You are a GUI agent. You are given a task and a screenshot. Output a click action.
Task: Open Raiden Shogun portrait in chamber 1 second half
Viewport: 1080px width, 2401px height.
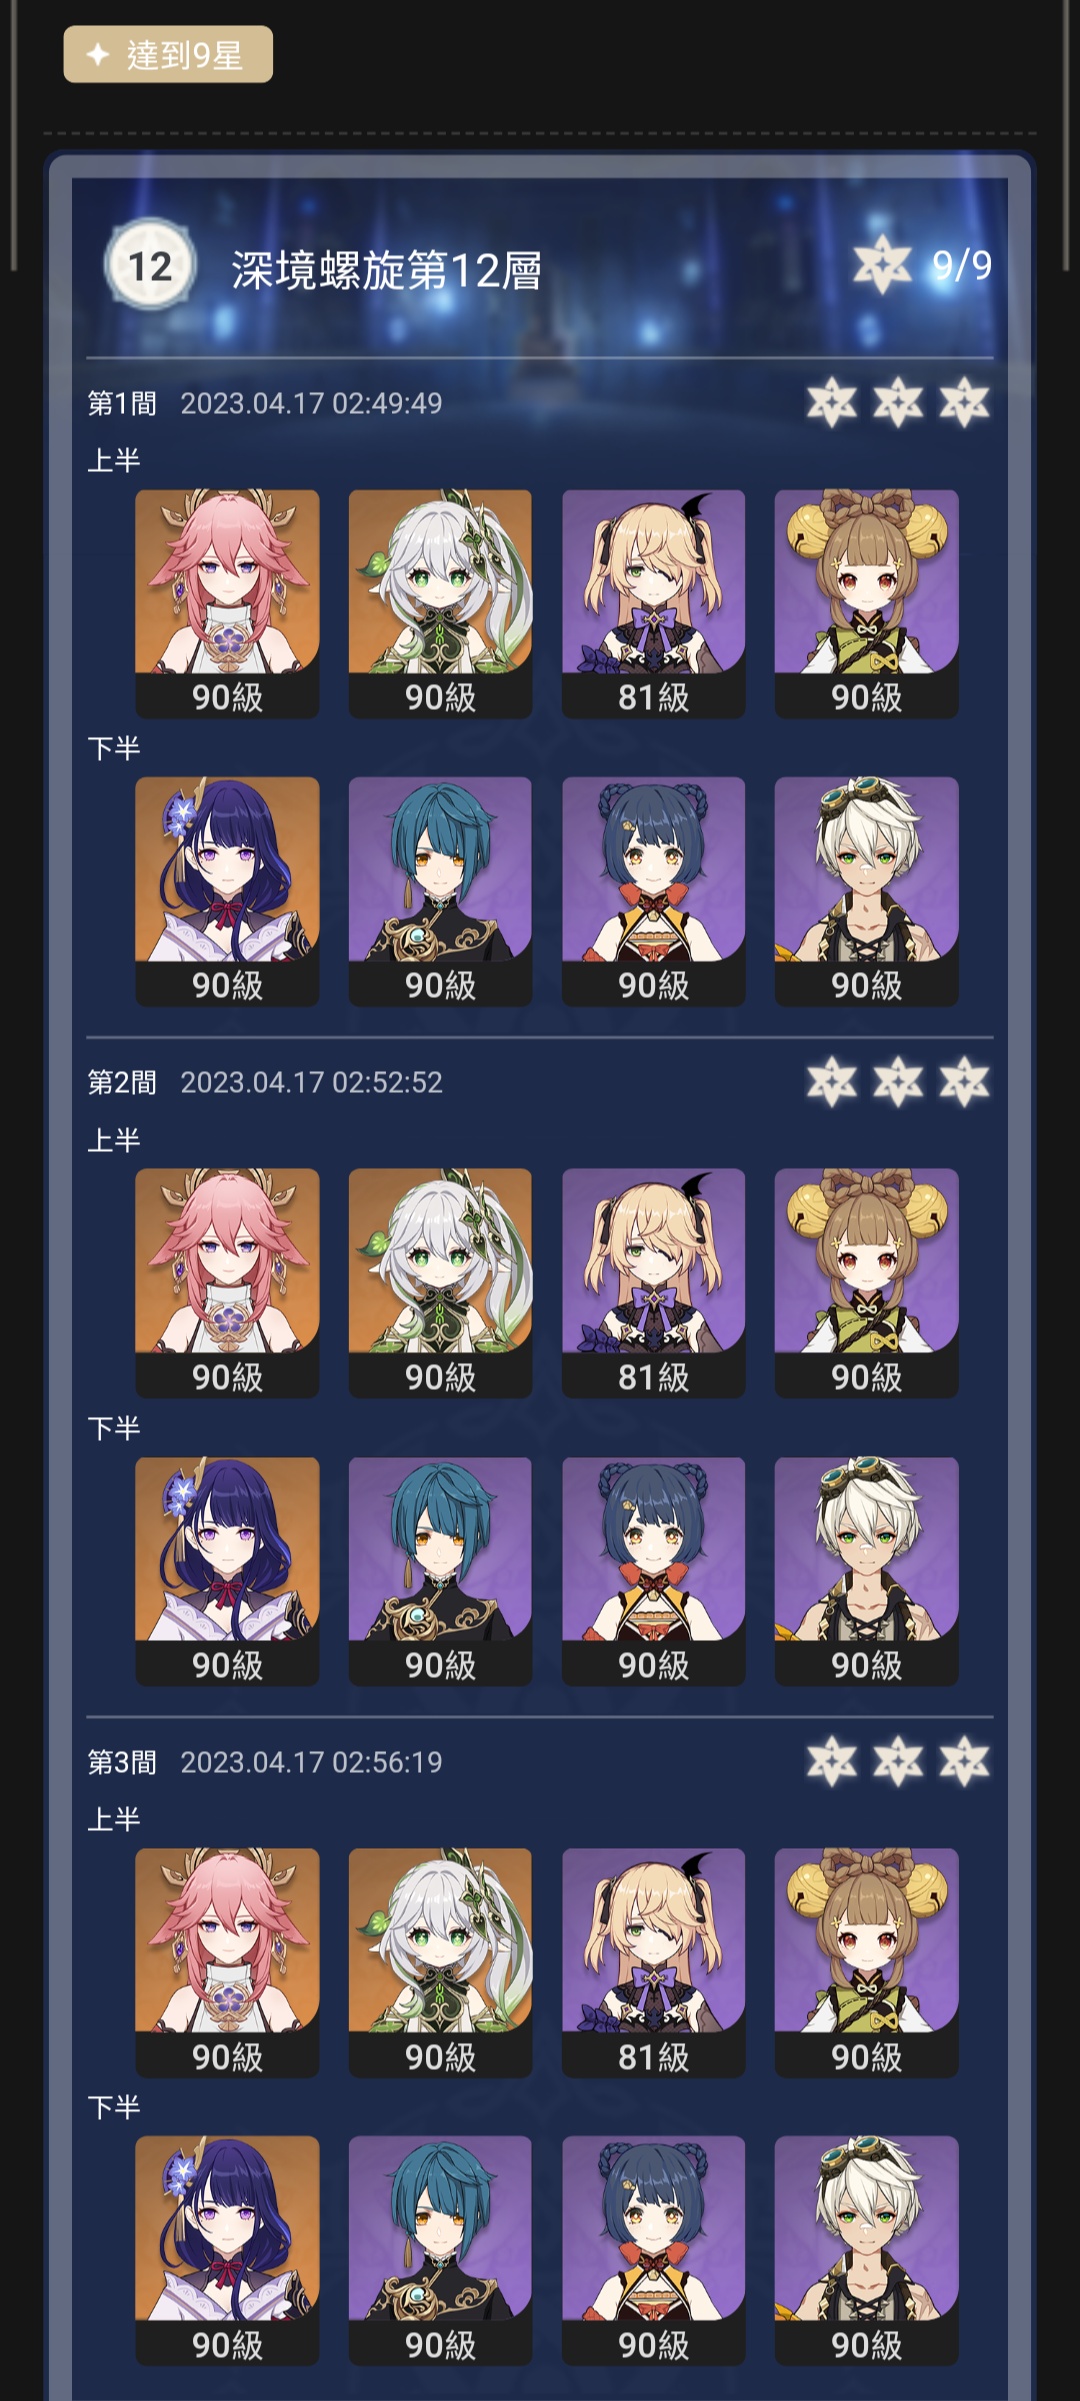point(227,891)
